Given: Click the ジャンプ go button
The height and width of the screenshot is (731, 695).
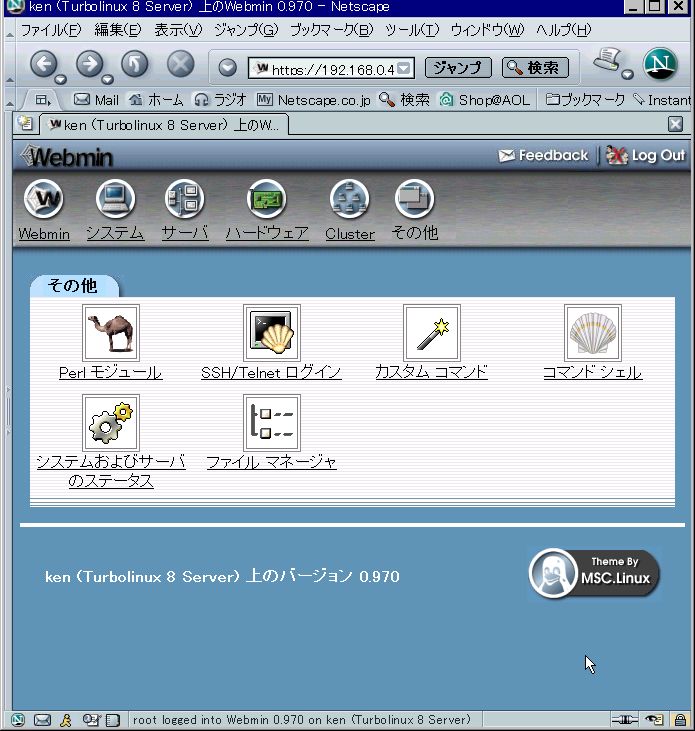Looking at the screenshot, I should pos(458,68).
